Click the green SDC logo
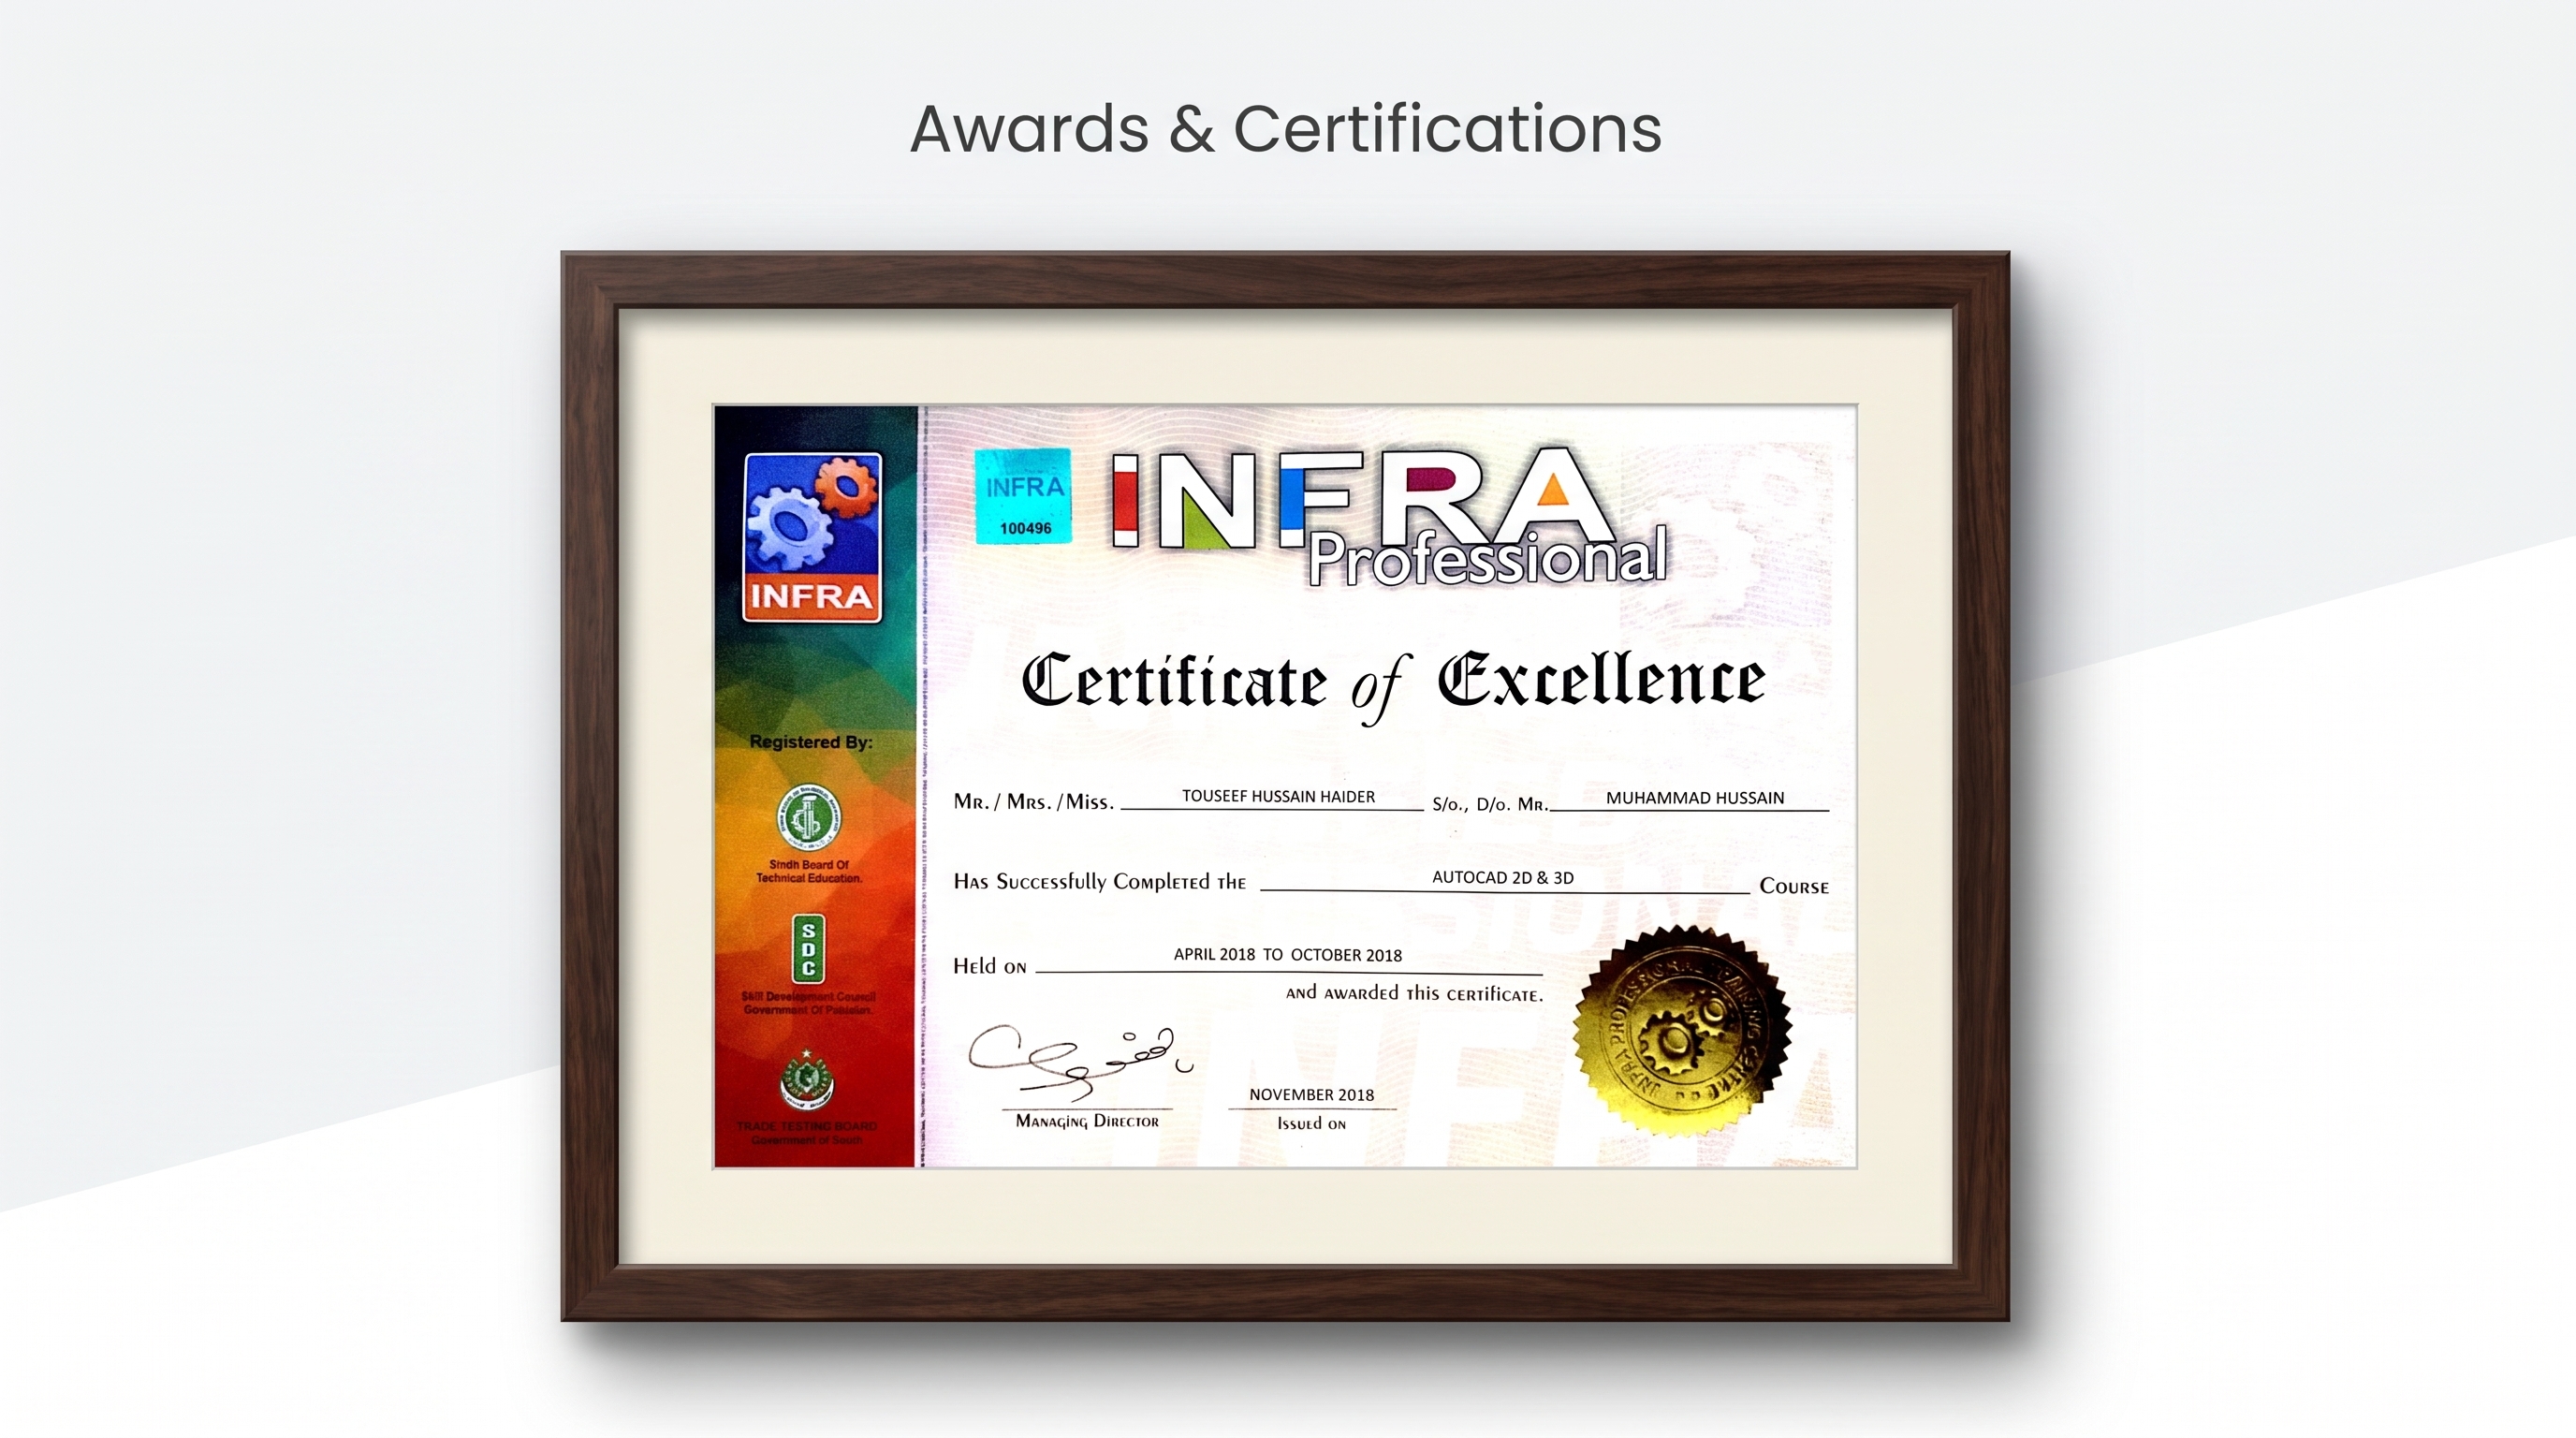The width and height of the screenshot is (2576, 1438). pyautogui.click(x=808, y=948)
